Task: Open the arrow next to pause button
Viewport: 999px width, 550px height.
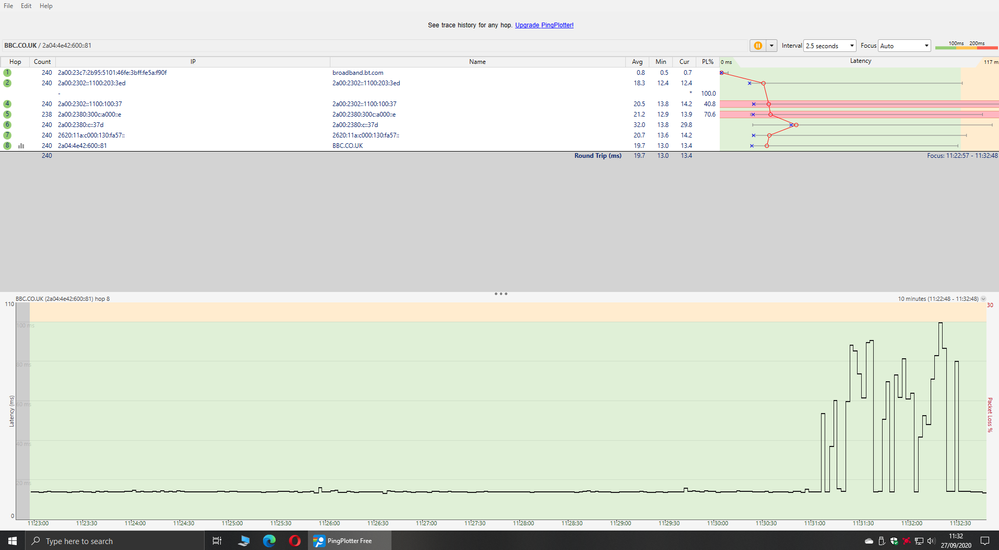Action: pos(771,46)
